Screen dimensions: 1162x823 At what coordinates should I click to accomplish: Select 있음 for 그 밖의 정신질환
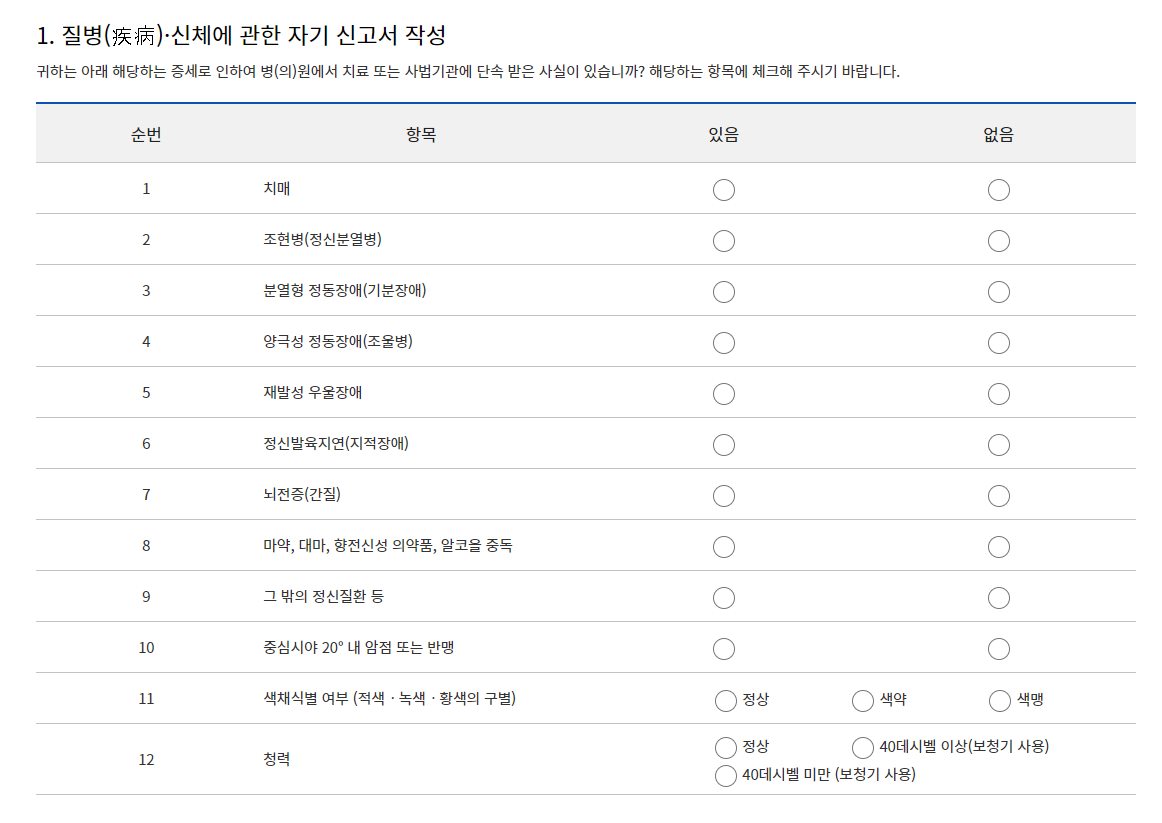point(724,597)
